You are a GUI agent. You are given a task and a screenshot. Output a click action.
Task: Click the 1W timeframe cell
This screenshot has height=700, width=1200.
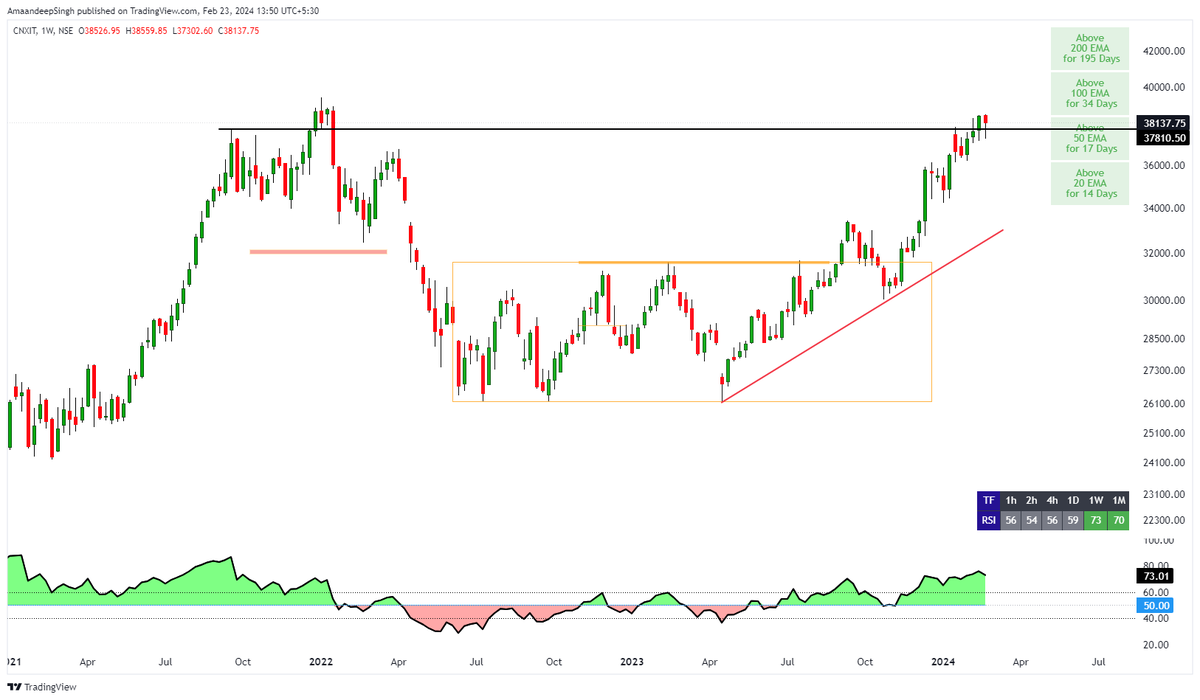coord(1096,500)
